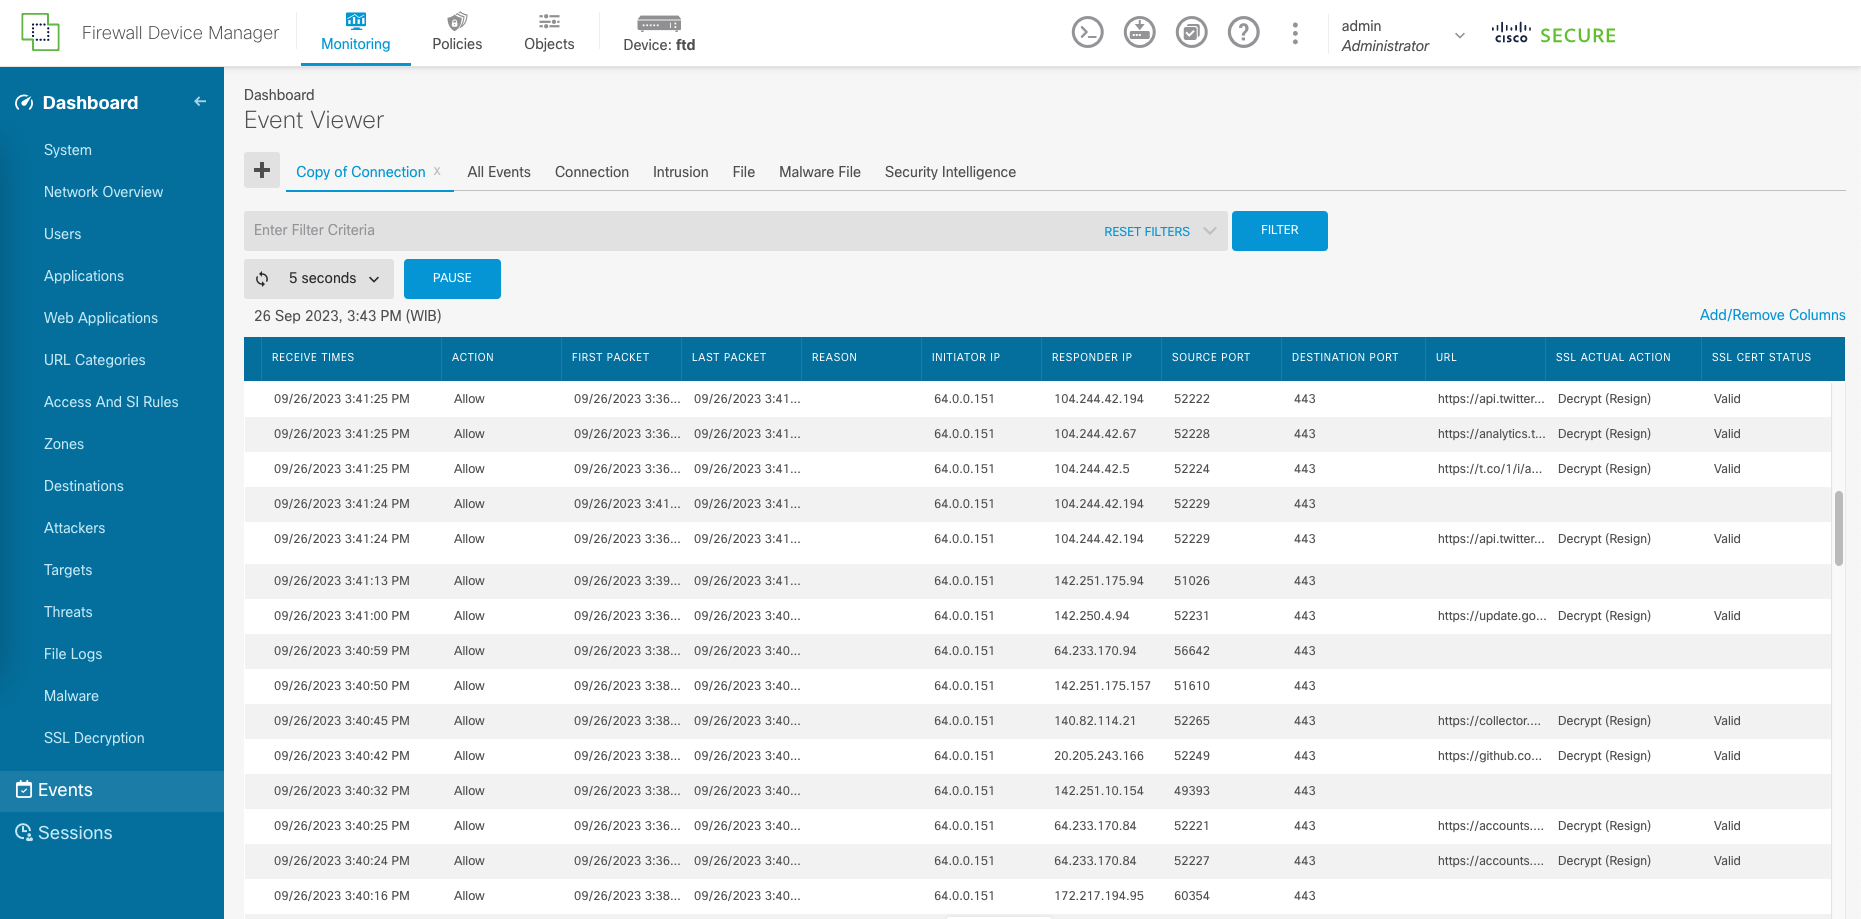
Task: Open the three-dot more options menu
Action: [1295, 33]
